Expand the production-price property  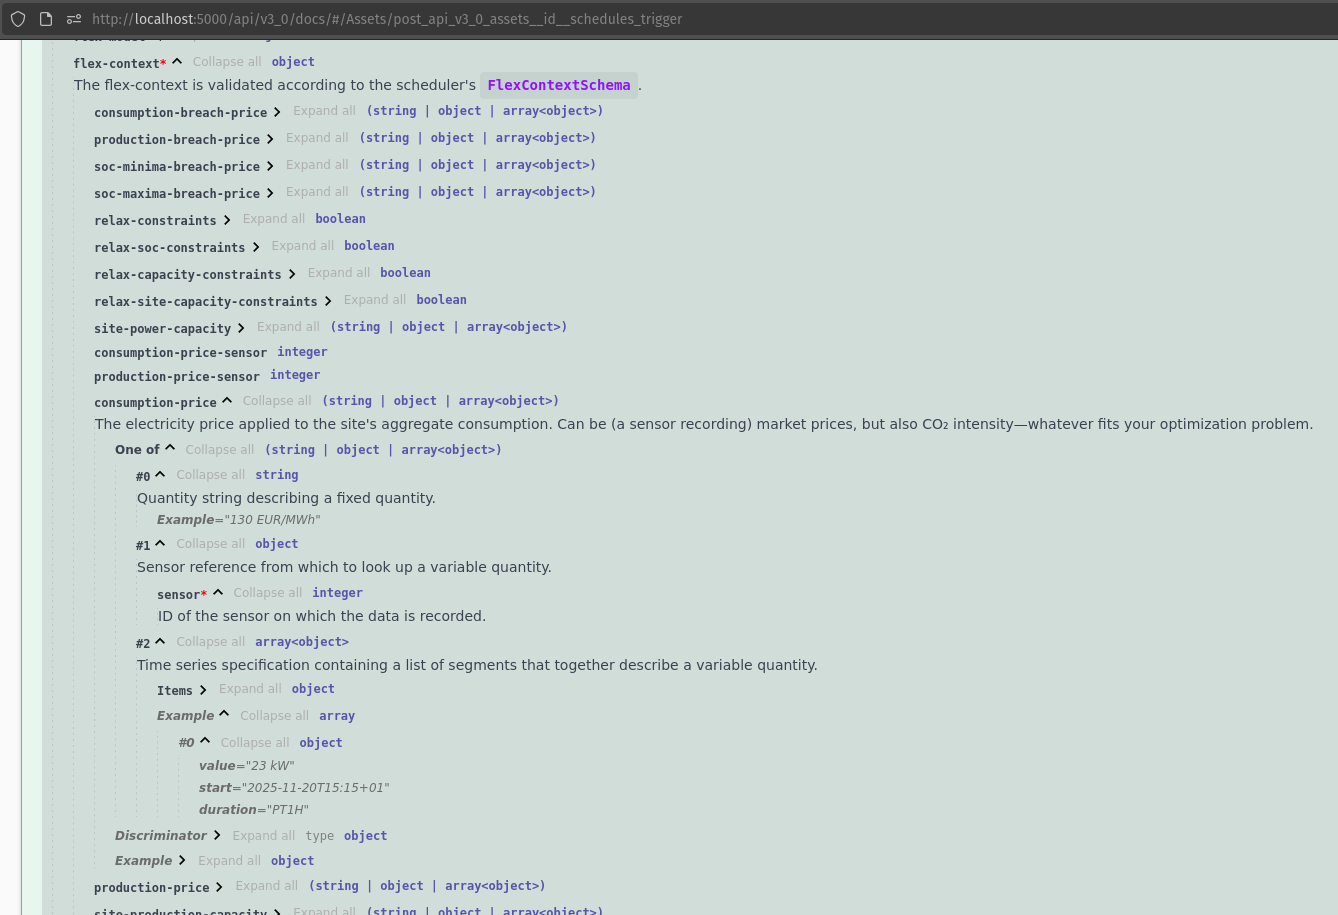(219, 887)
